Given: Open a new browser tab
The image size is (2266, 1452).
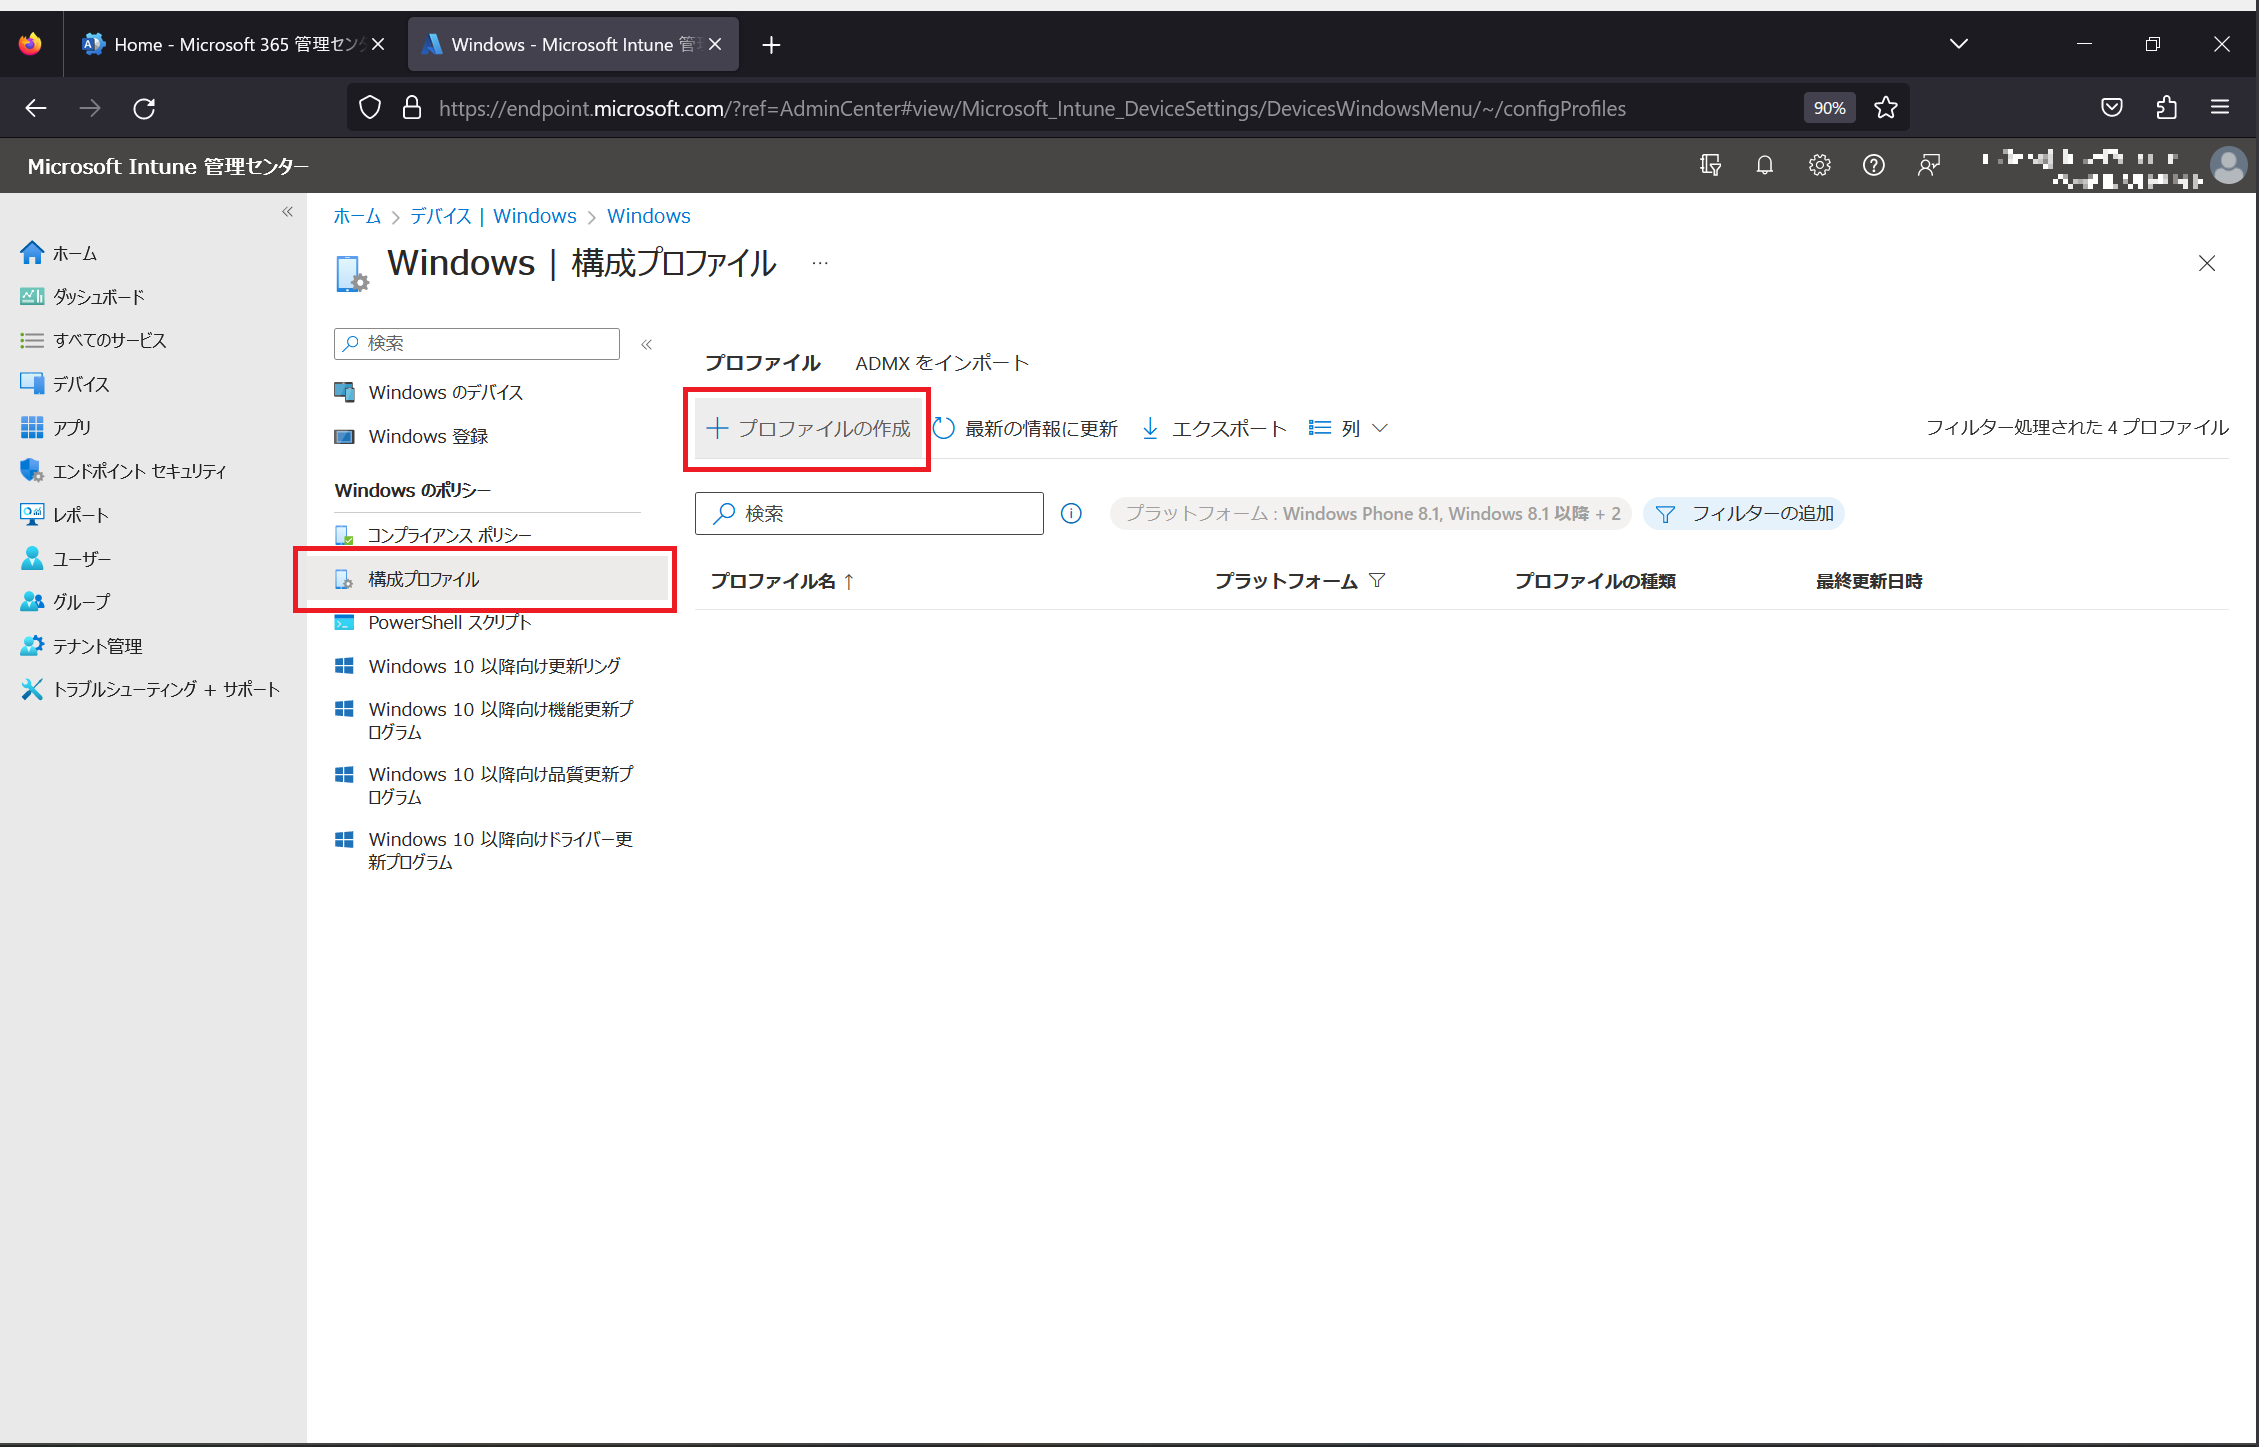Looking at the screenshot, I should (773, 45).
